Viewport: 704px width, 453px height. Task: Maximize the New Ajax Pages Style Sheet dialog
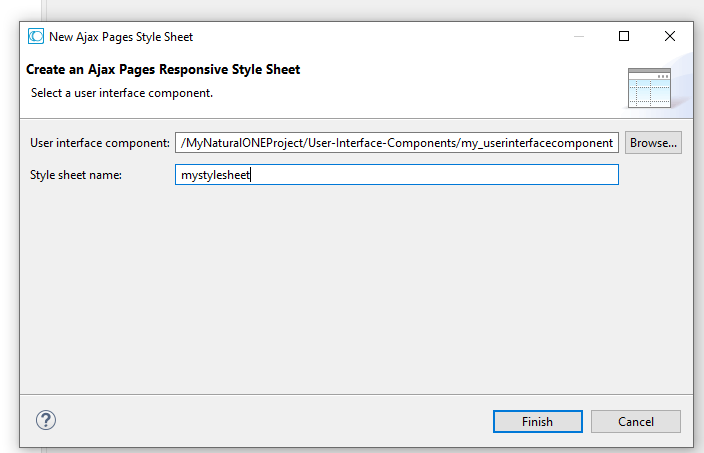click(624, 36)
